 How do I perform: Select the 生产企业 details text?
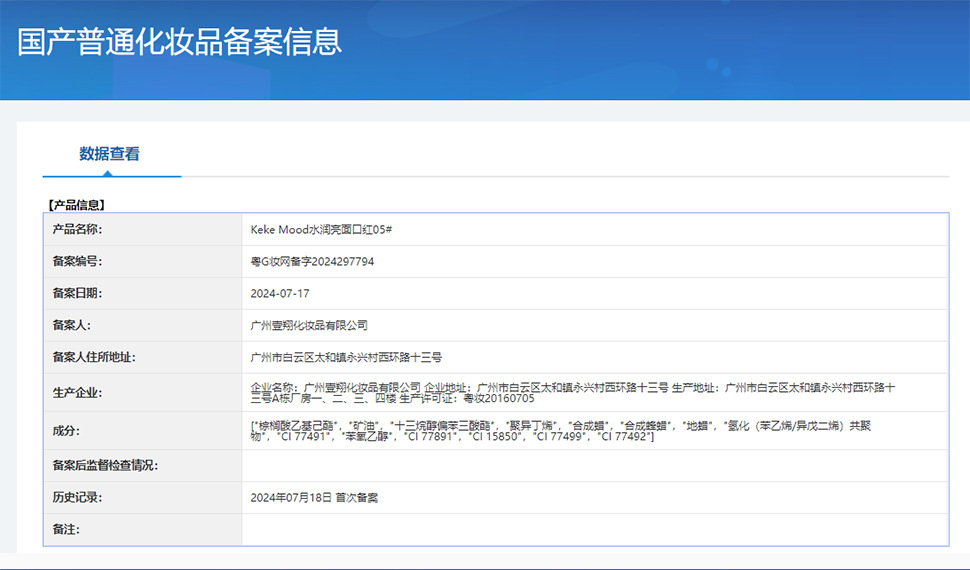[x=572, y=392]
